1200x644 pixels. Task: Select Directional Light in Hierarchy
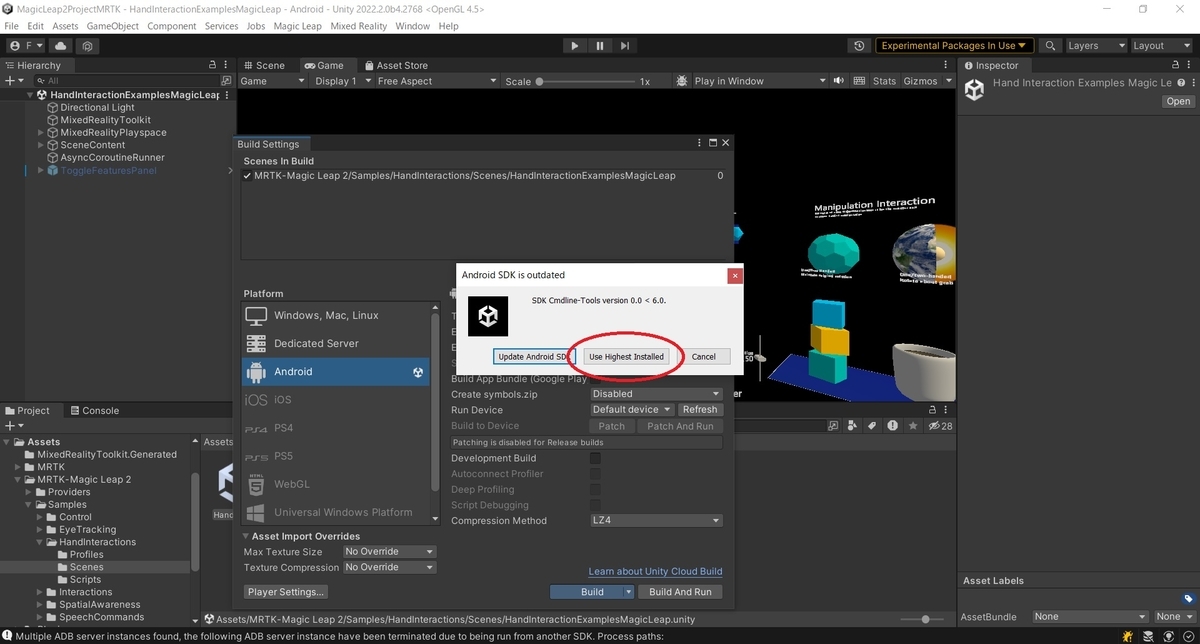point(97,107)
